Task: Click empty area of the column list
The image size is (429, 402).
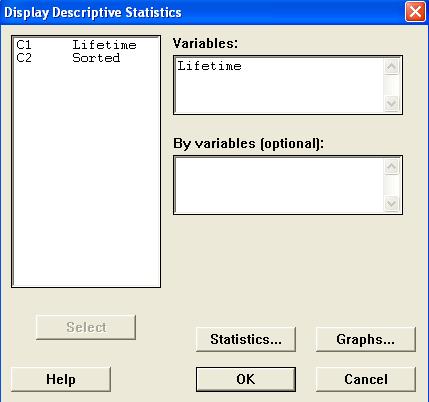Action: pos(86,173)
